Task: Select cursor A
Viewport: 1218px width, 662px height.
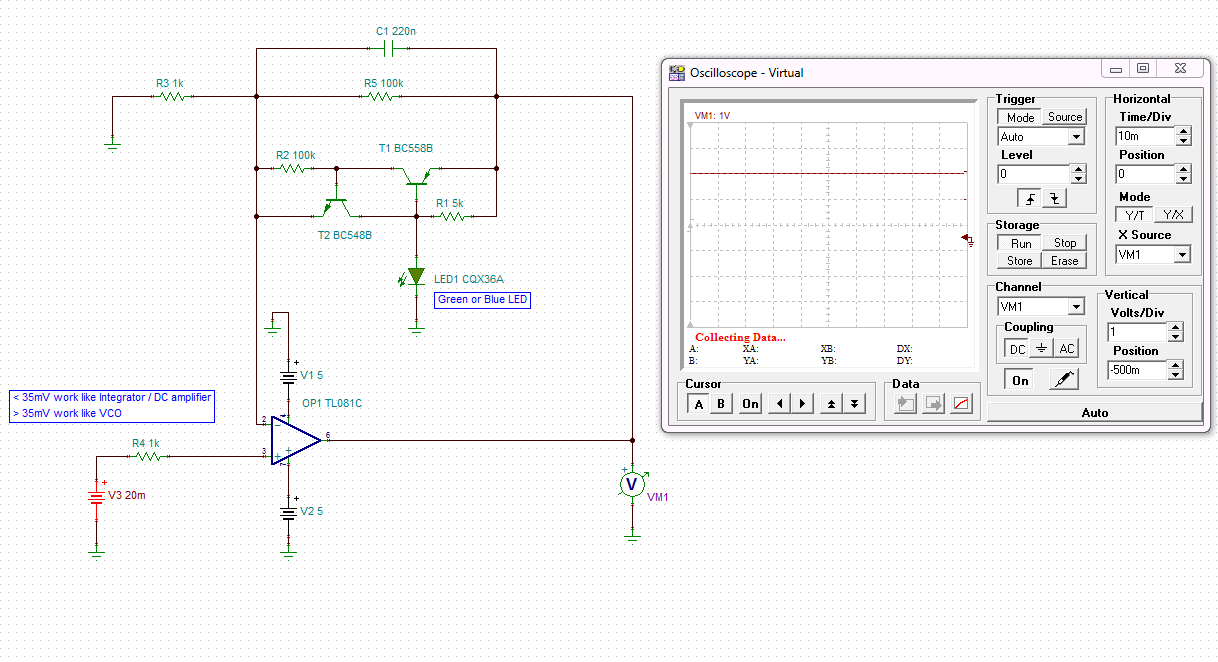Action: coord(699,403)
